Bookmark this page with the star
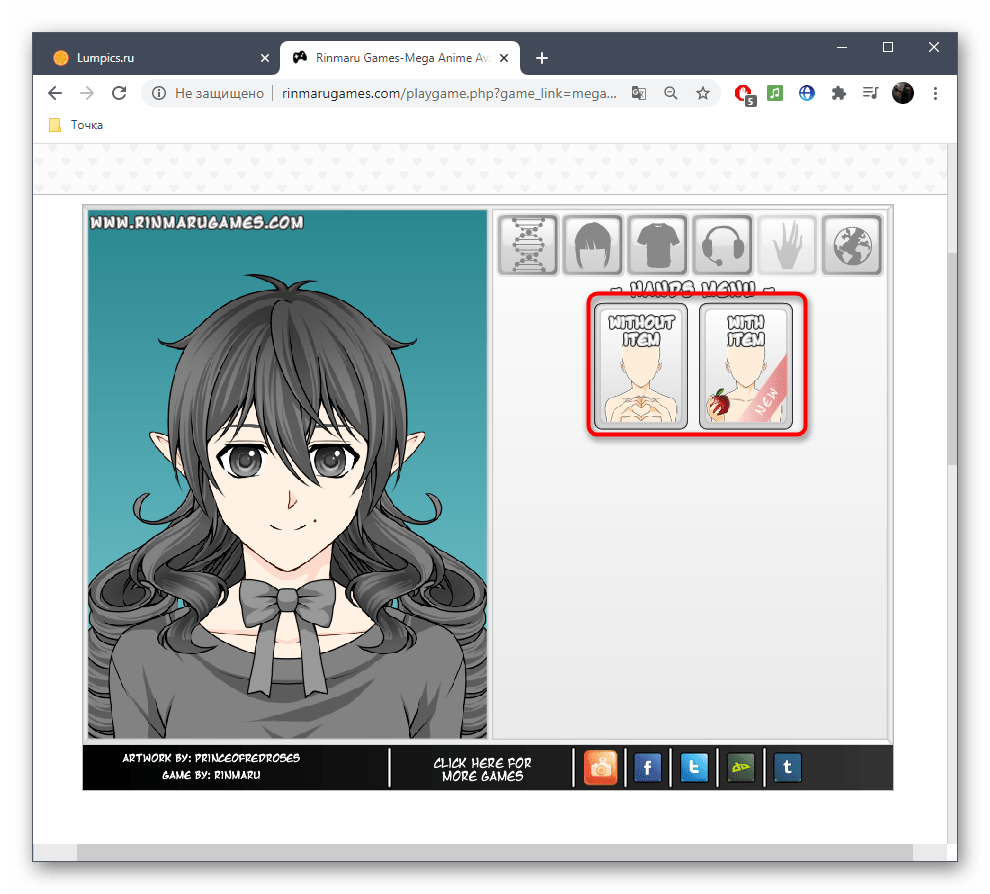Screen dimensions: 990x894 coord(703,93)
